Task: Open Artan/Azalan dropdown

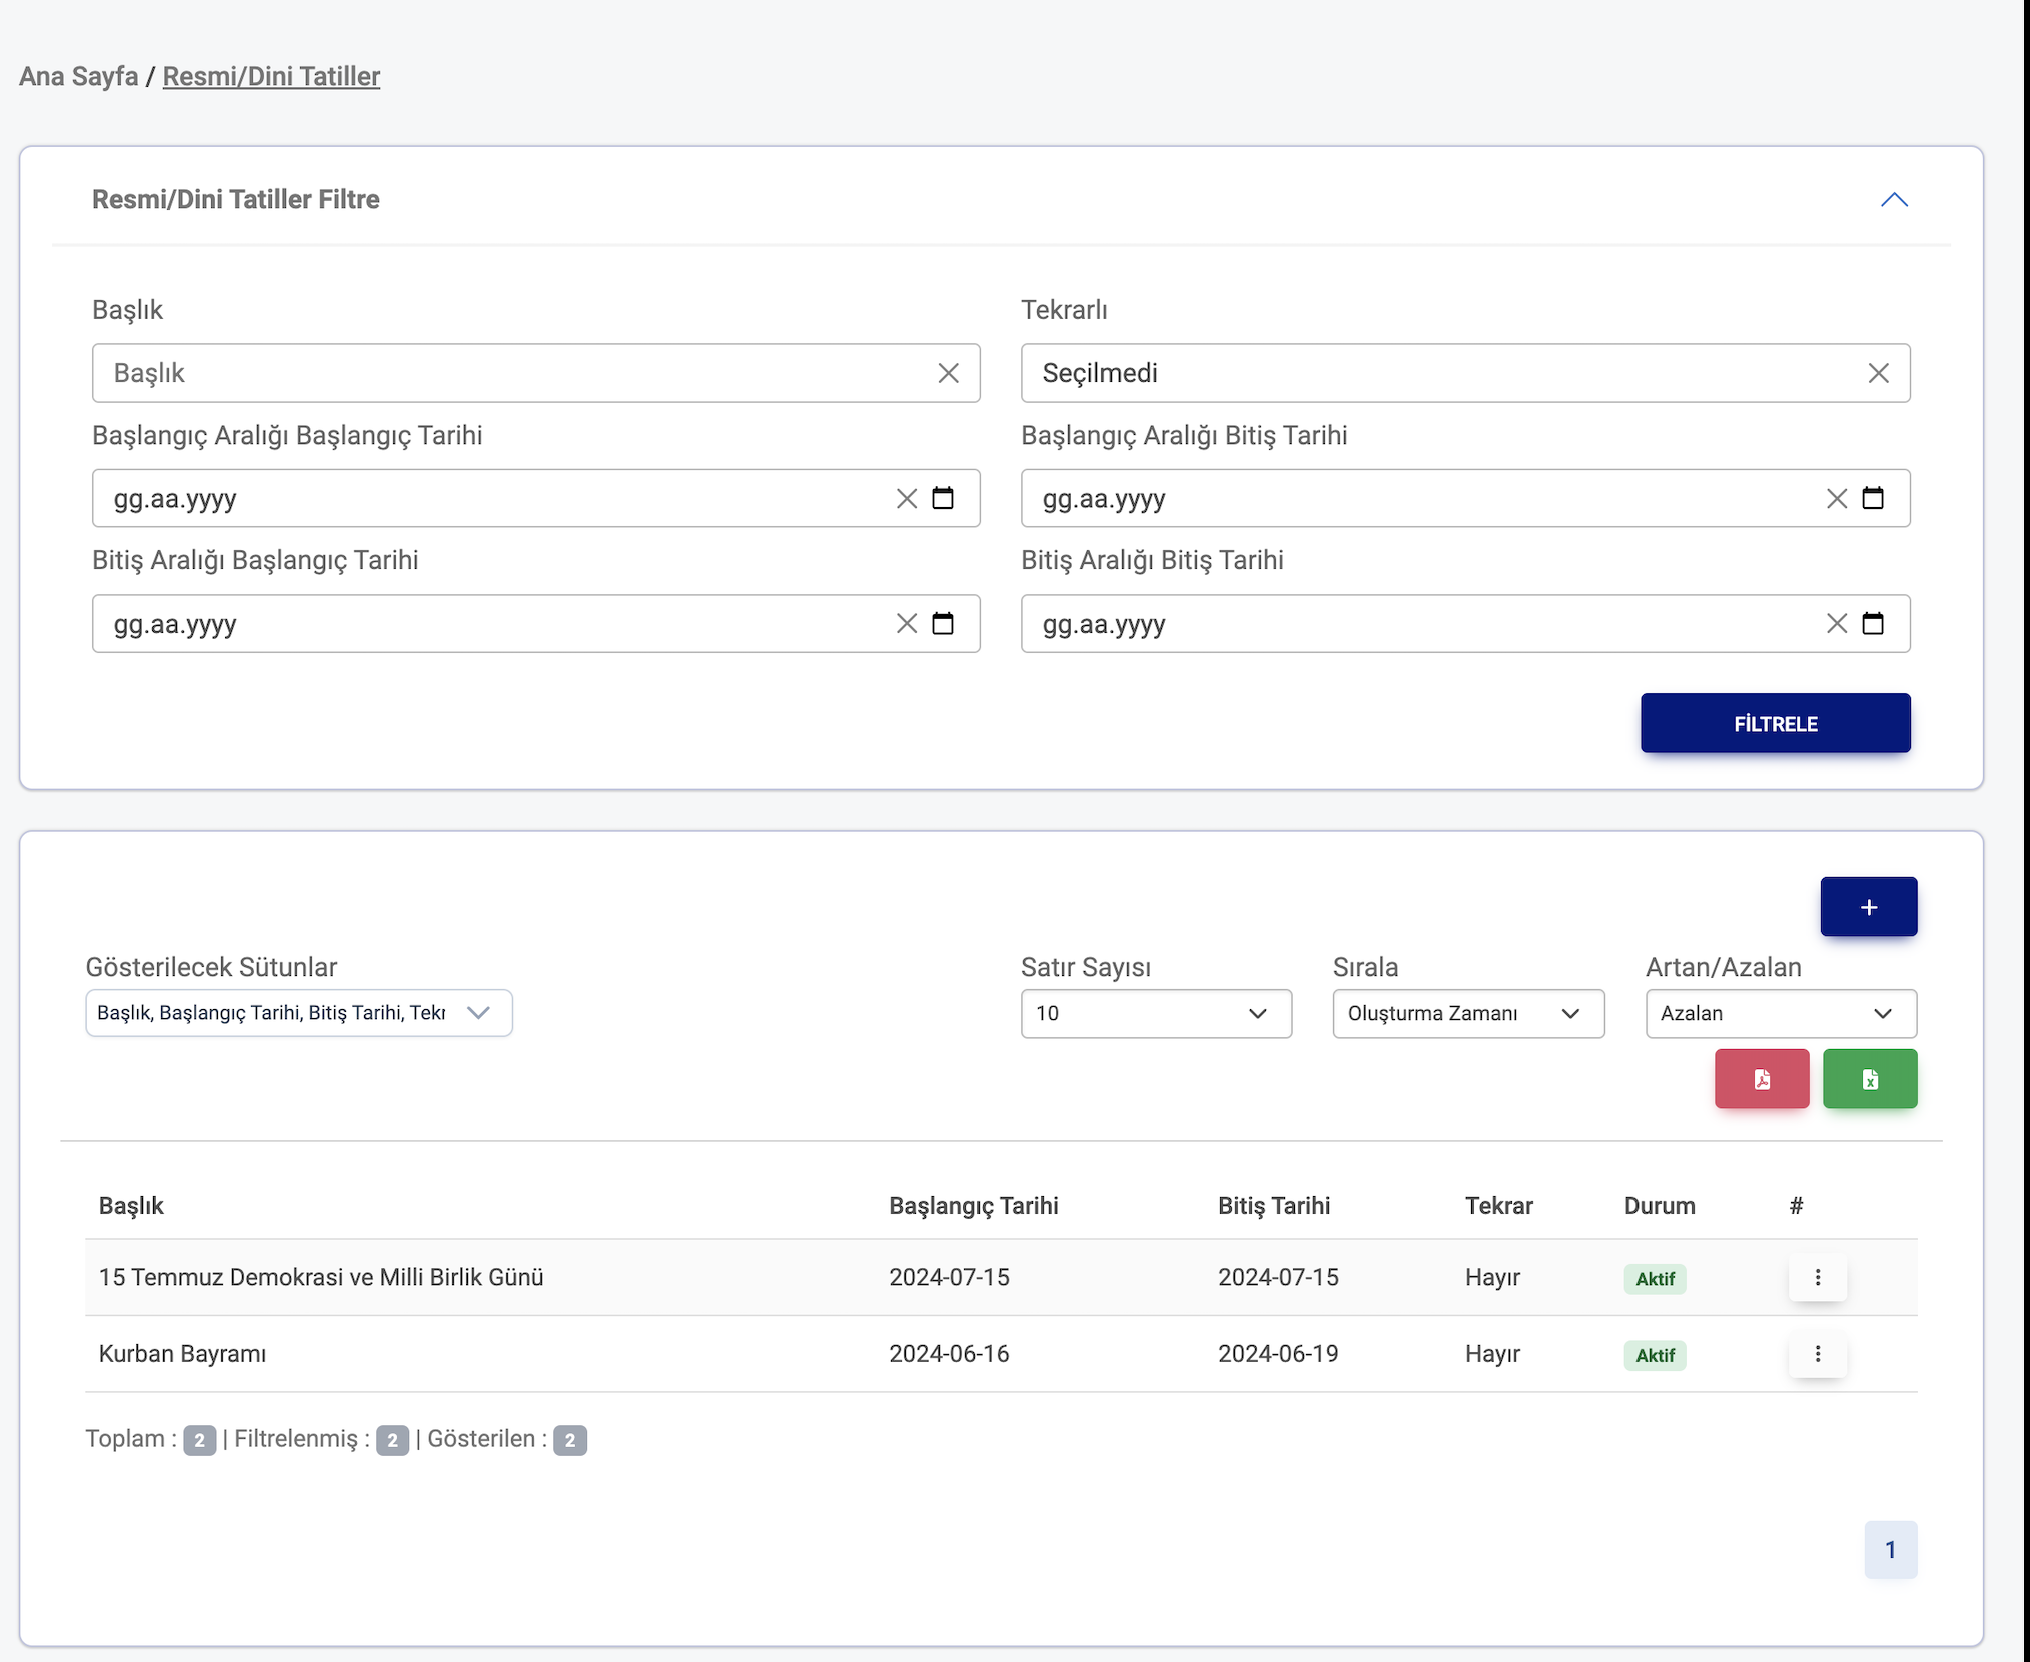Action: [1781, 1013]
